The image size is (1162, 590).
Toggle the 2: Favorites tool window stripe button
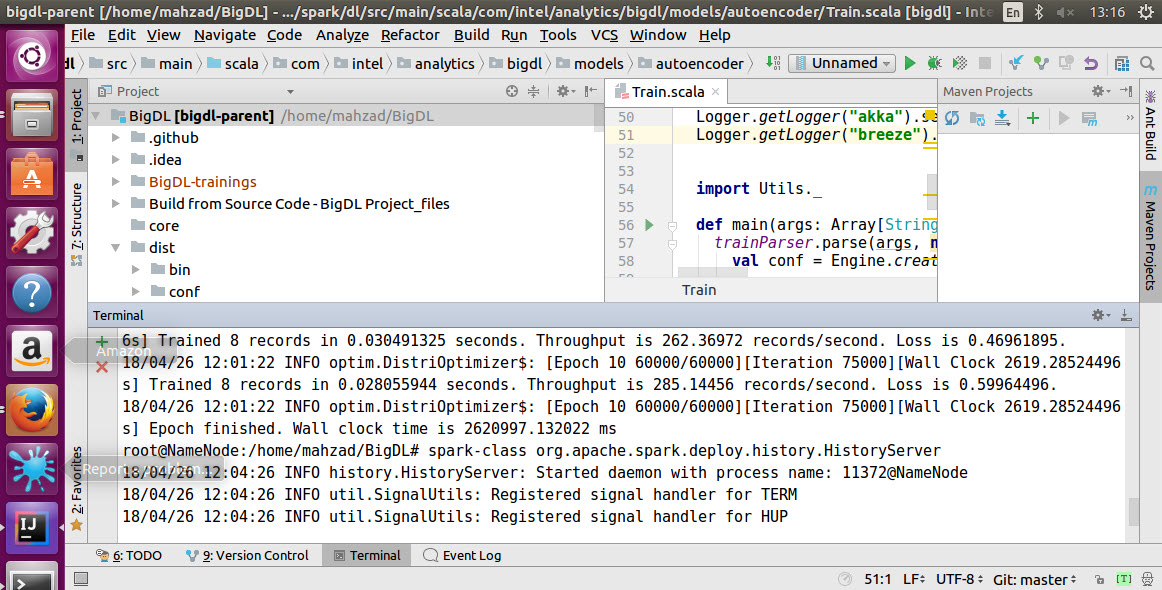pos(76,489)
